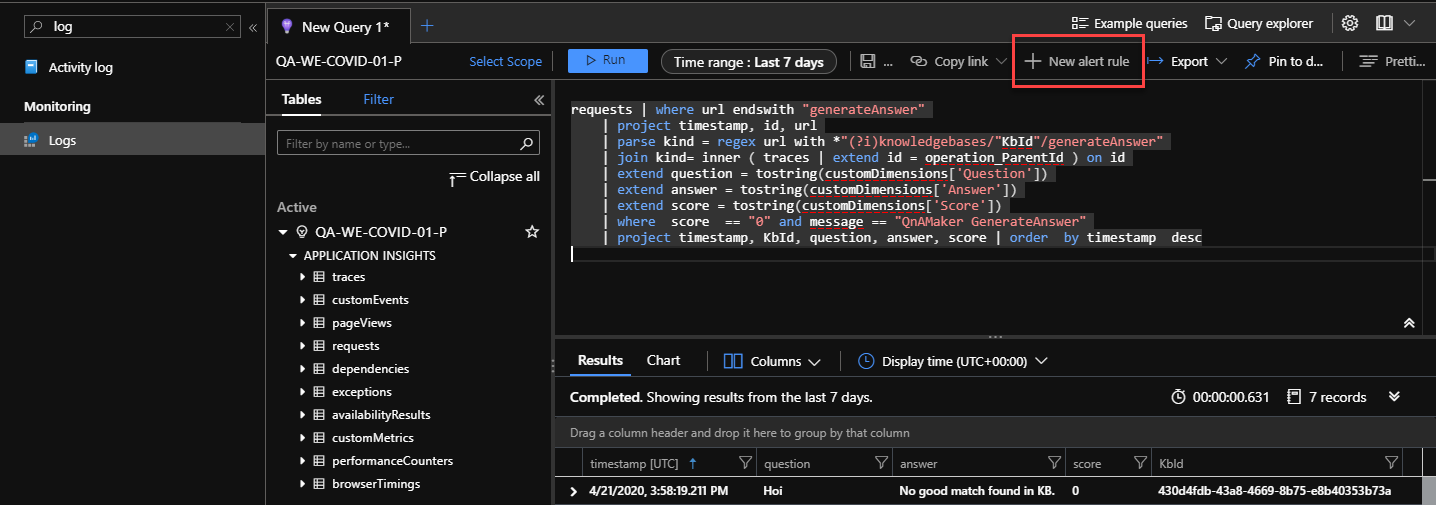Select browserTimings table
The image size is (1436, 505).
click(376, 484)
